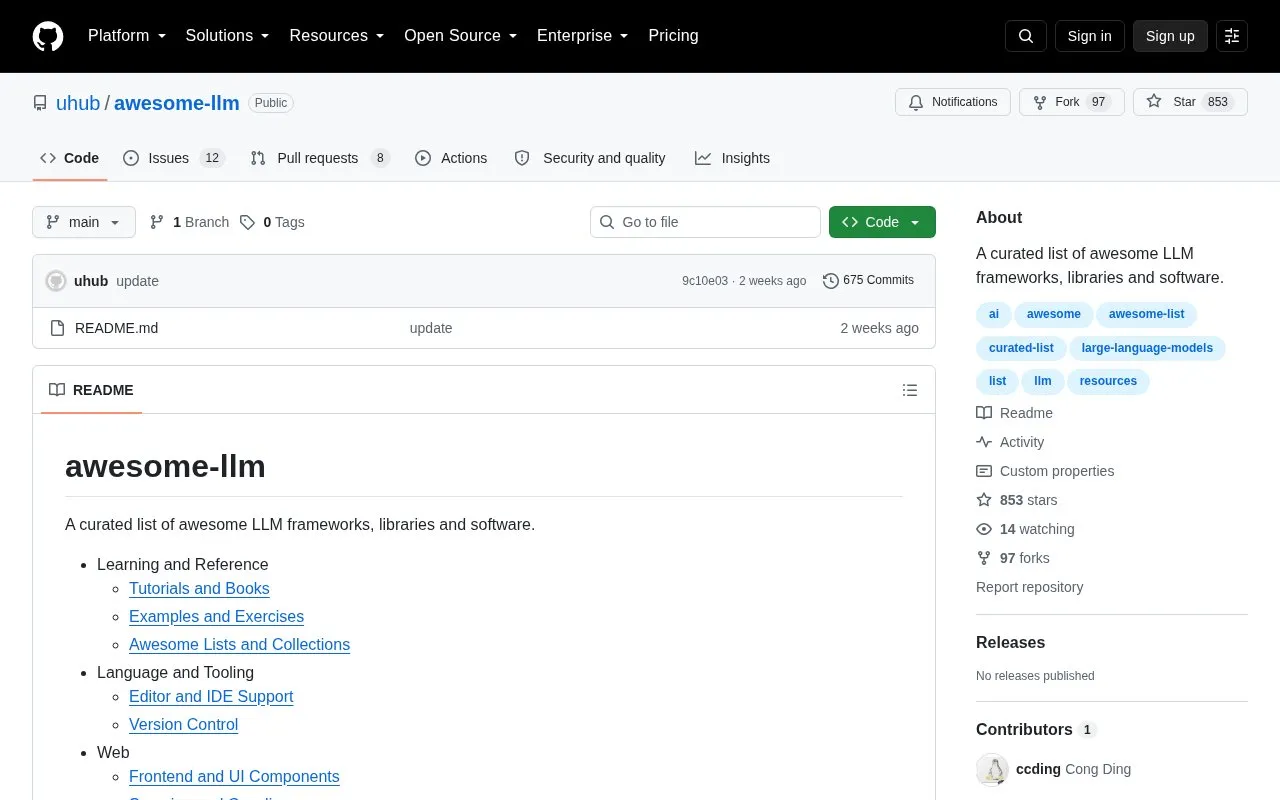Switch to the Pull requests tab
Screen dimensions: 1280x800
click(x=320, y=158)
